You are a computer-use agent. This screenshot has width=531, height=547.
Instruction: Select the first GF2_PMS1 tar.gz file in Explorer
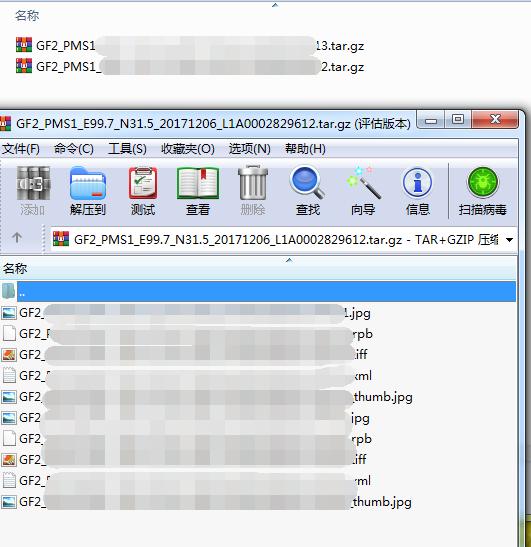[x=190, y=45]
